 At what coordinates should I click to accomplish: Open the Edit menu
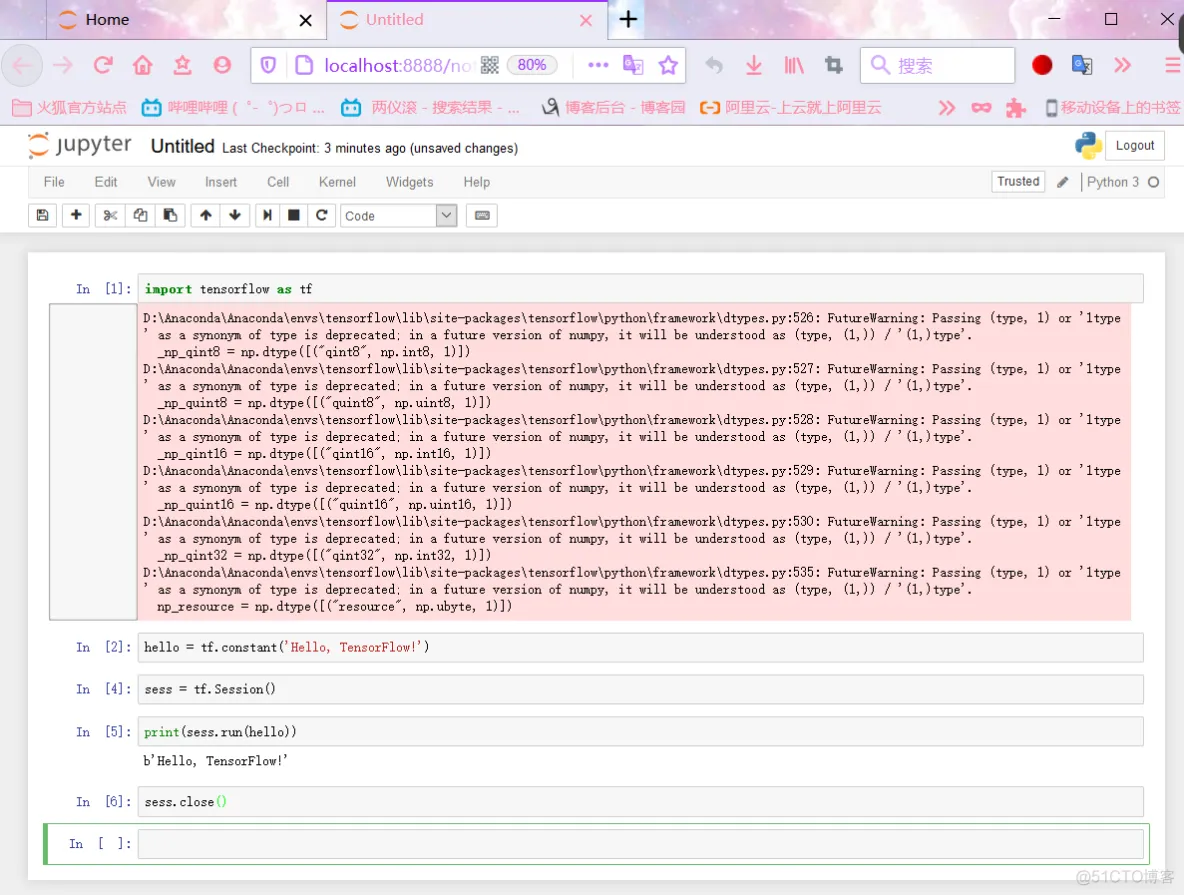click(106, 182)
